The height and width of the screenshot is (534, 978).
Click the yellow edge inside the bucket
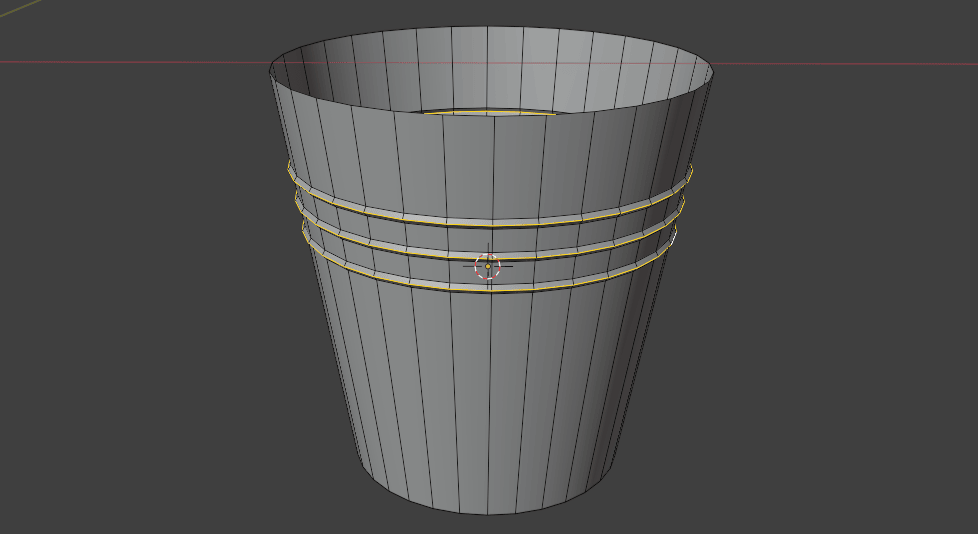[x=490, y=112]
